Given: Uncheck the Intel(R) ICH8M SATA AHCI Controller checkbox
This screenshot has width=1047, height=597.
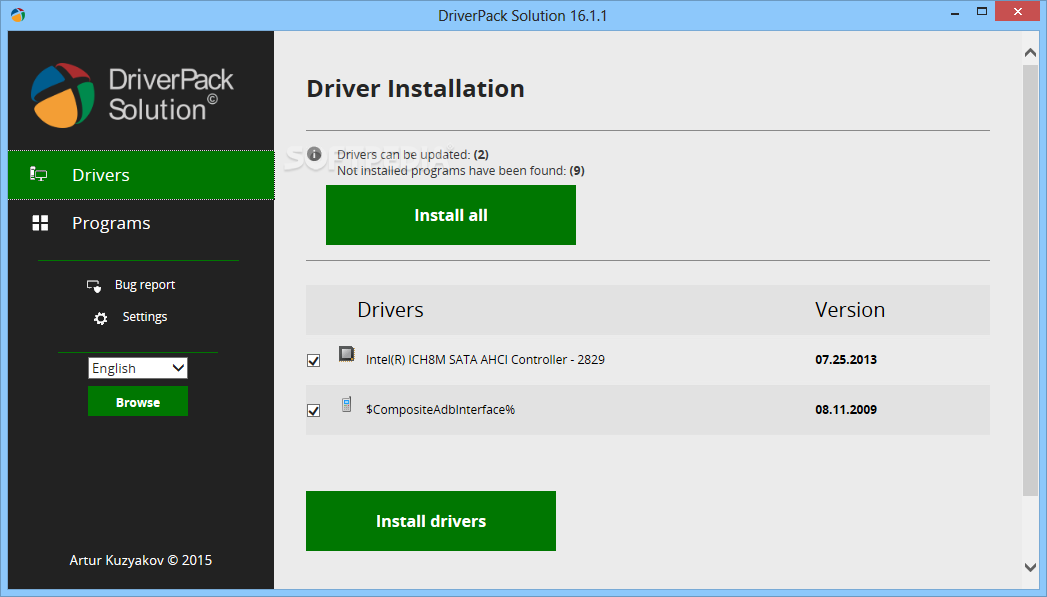Looking at the screenshot, I should 313,361.
